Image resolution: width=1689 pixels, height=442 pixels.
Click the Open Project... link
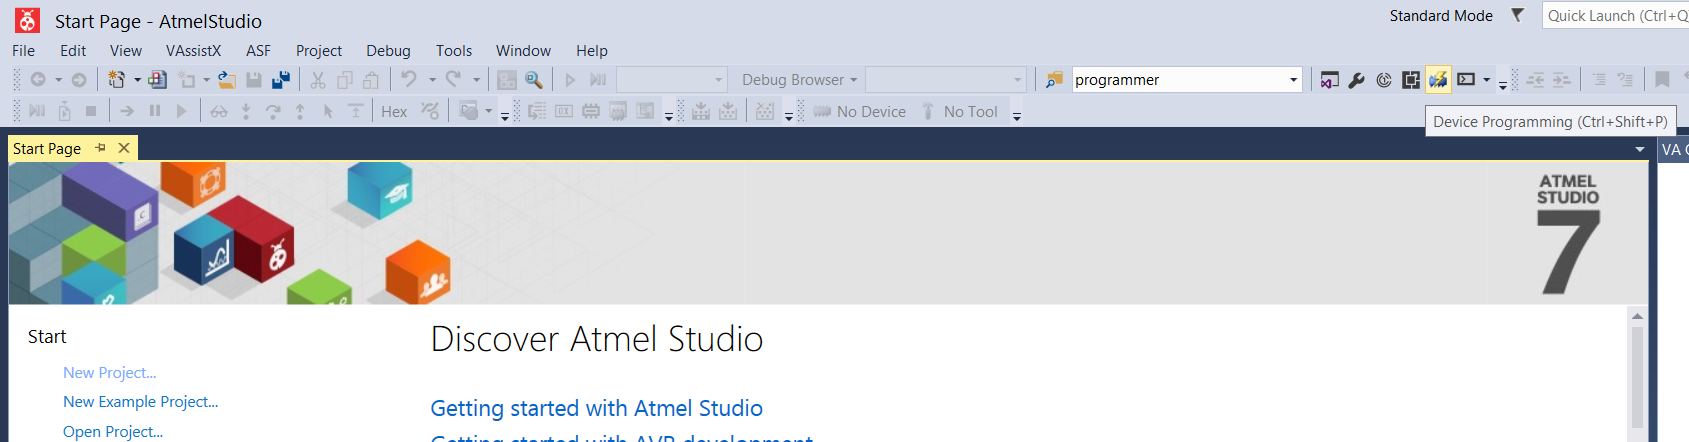tap(113, 431)
